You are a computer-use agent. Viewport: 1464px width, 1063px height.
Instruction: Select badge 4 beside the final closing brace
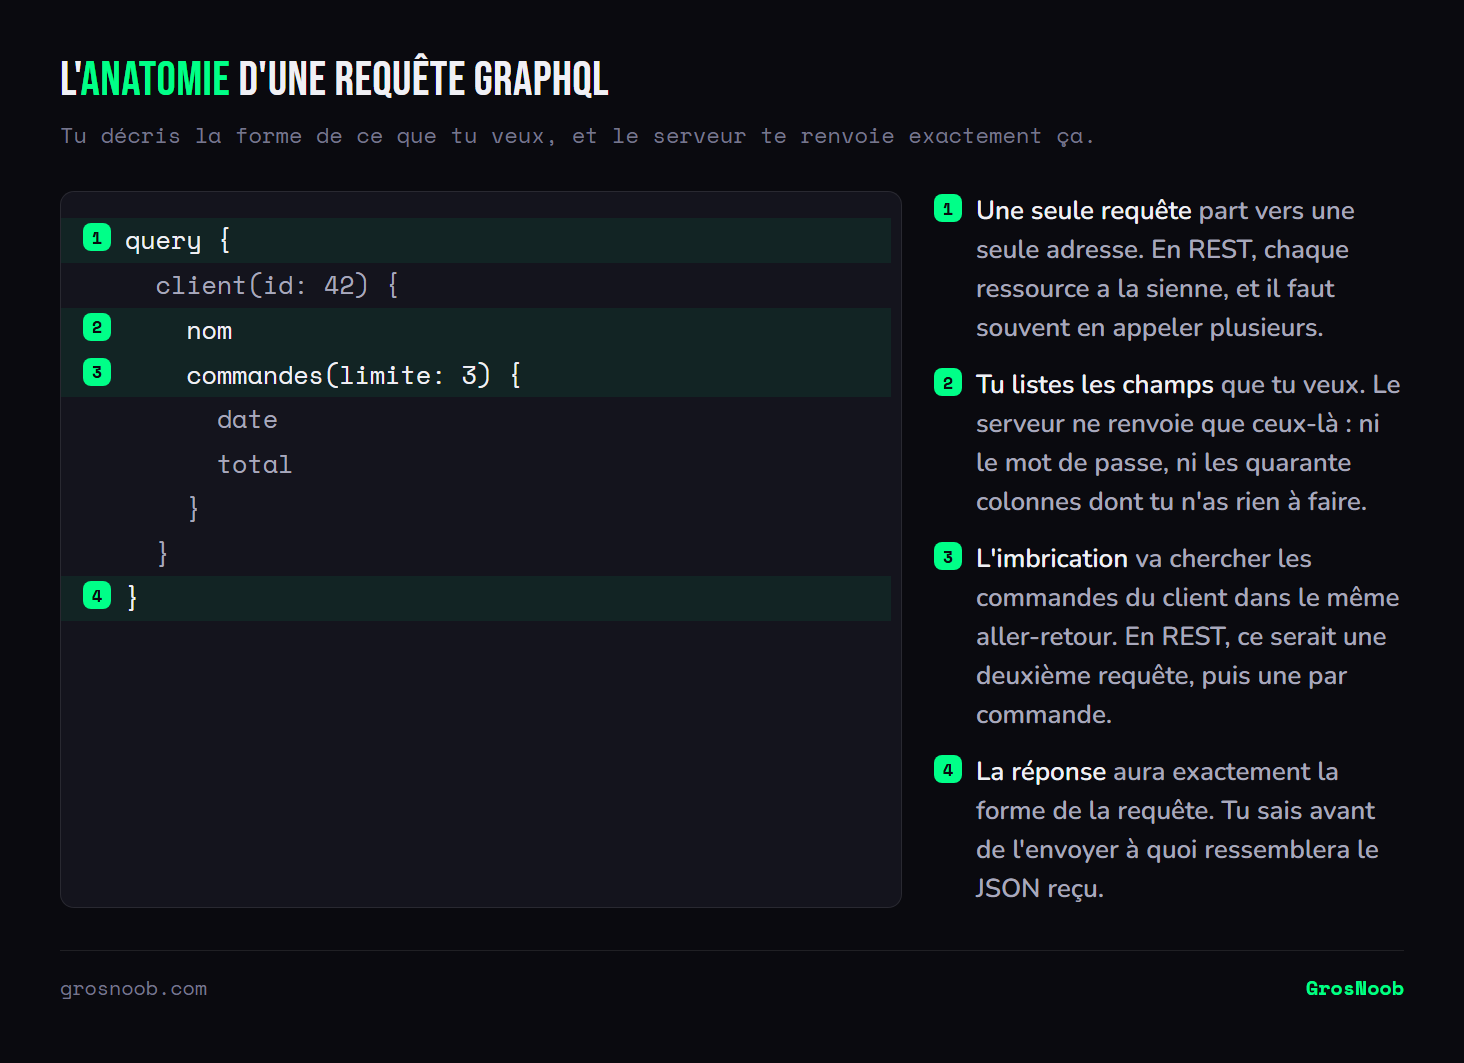point(97,596)
